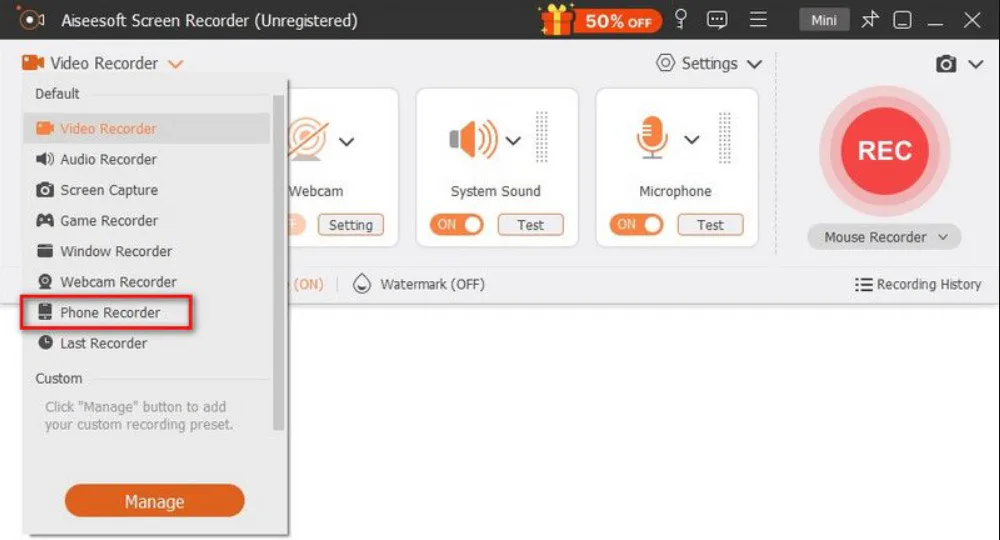Select Webcam Recorder menu entry
Screen dimensions: 1000x540
147,282
